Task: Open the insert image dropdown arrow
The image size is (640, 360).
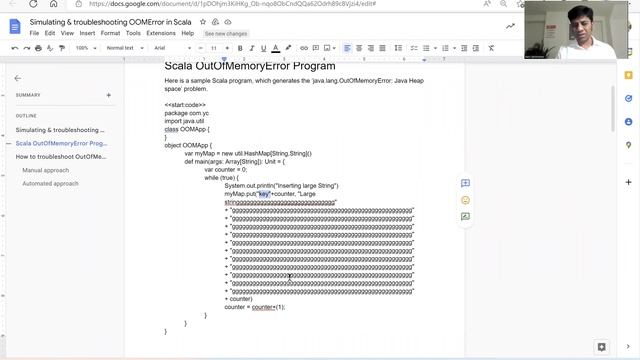Action: point(334,48)
